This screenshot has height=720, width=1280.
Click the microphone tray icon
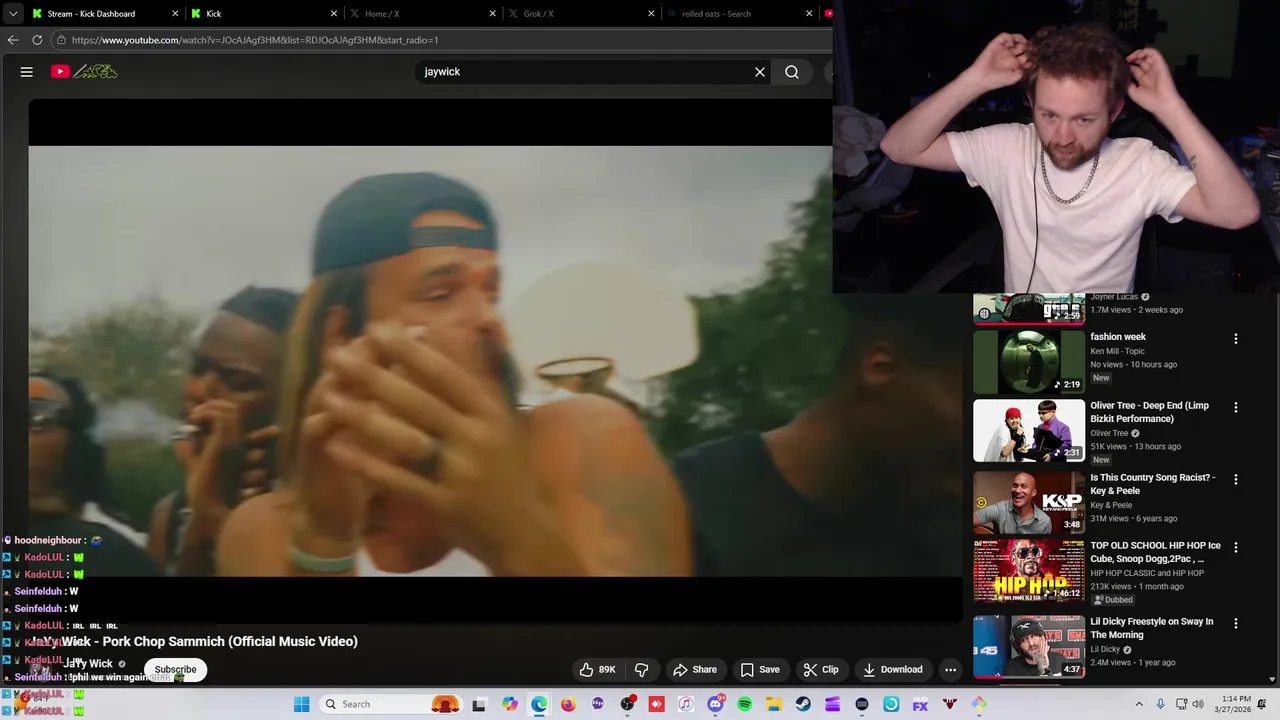pyautogui.click(x=1161, y=704)
